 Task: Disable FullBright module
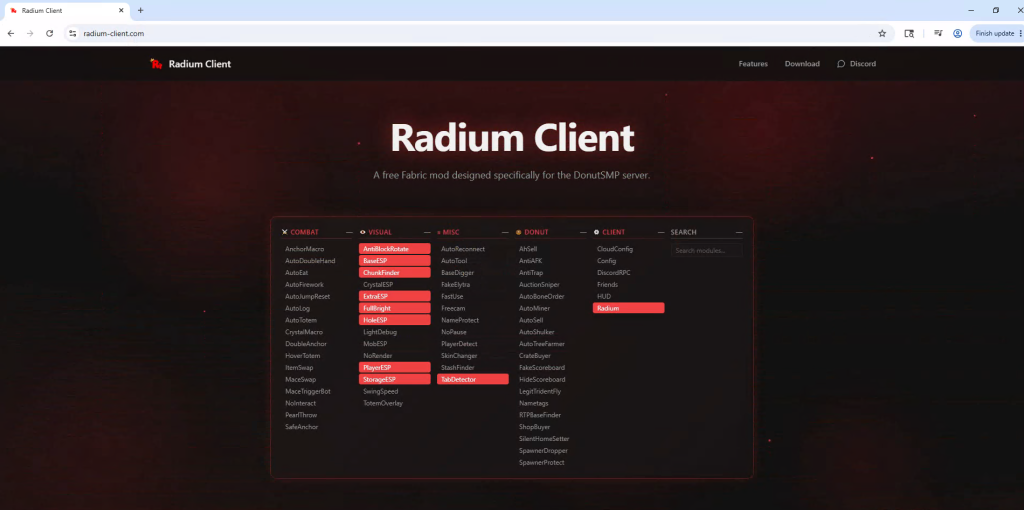[x=394, y=308]
